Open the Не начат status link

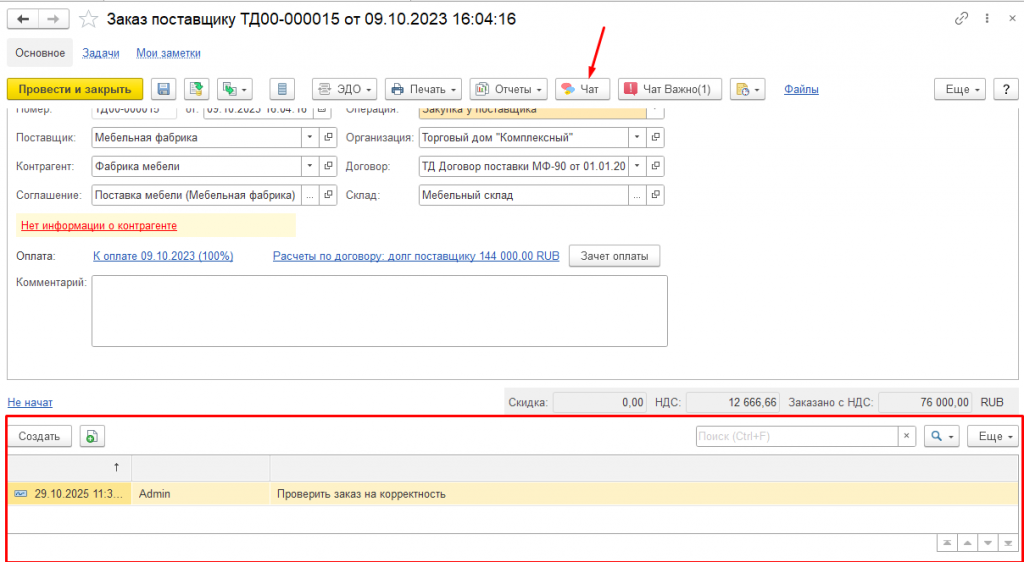click(30, 403)
